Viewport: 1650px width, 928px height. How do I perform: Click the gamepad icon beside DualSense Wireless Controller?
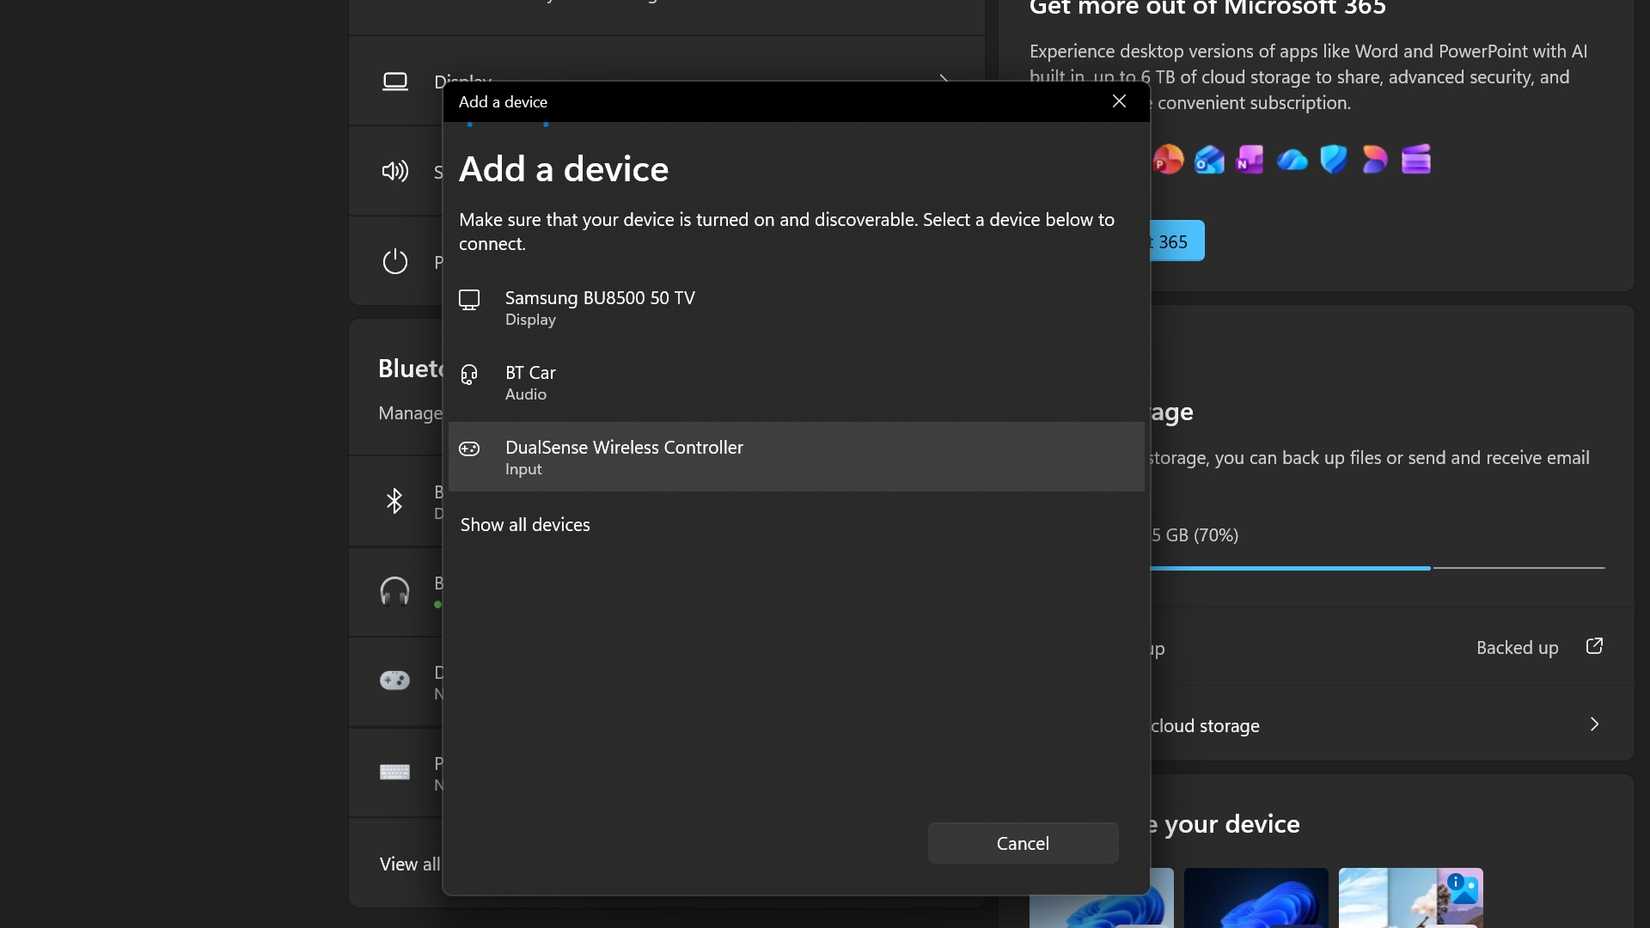469,449
